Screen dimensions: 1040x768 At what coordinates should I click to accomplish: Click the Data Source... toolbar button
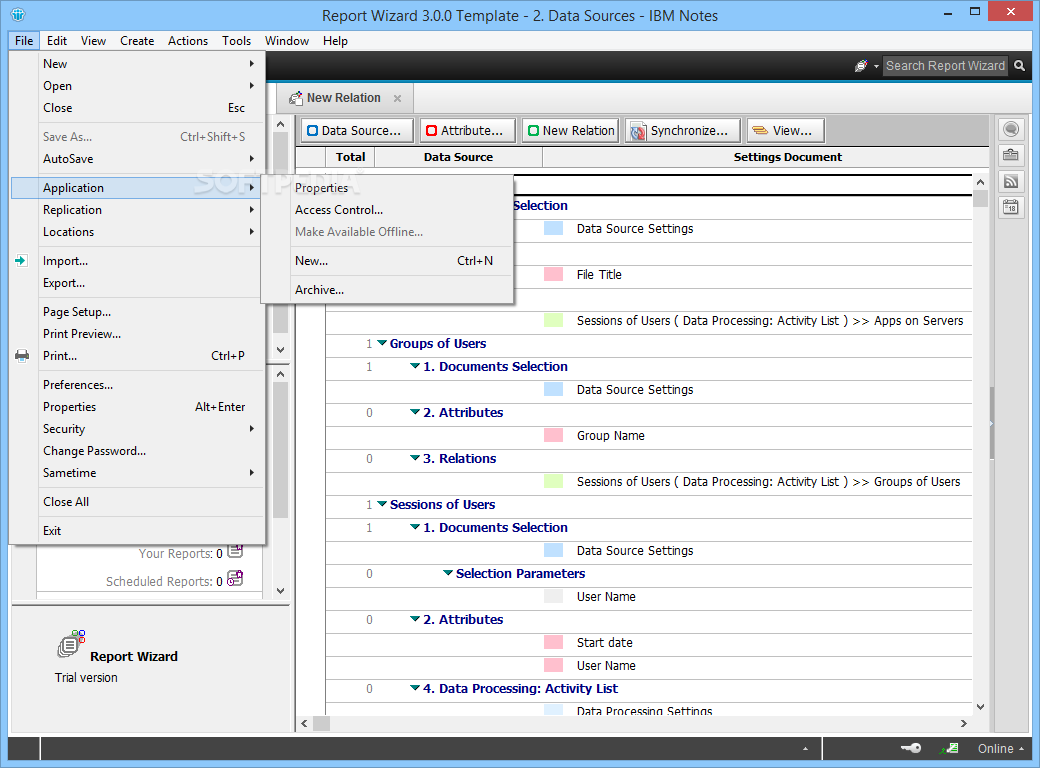(358, 131)
